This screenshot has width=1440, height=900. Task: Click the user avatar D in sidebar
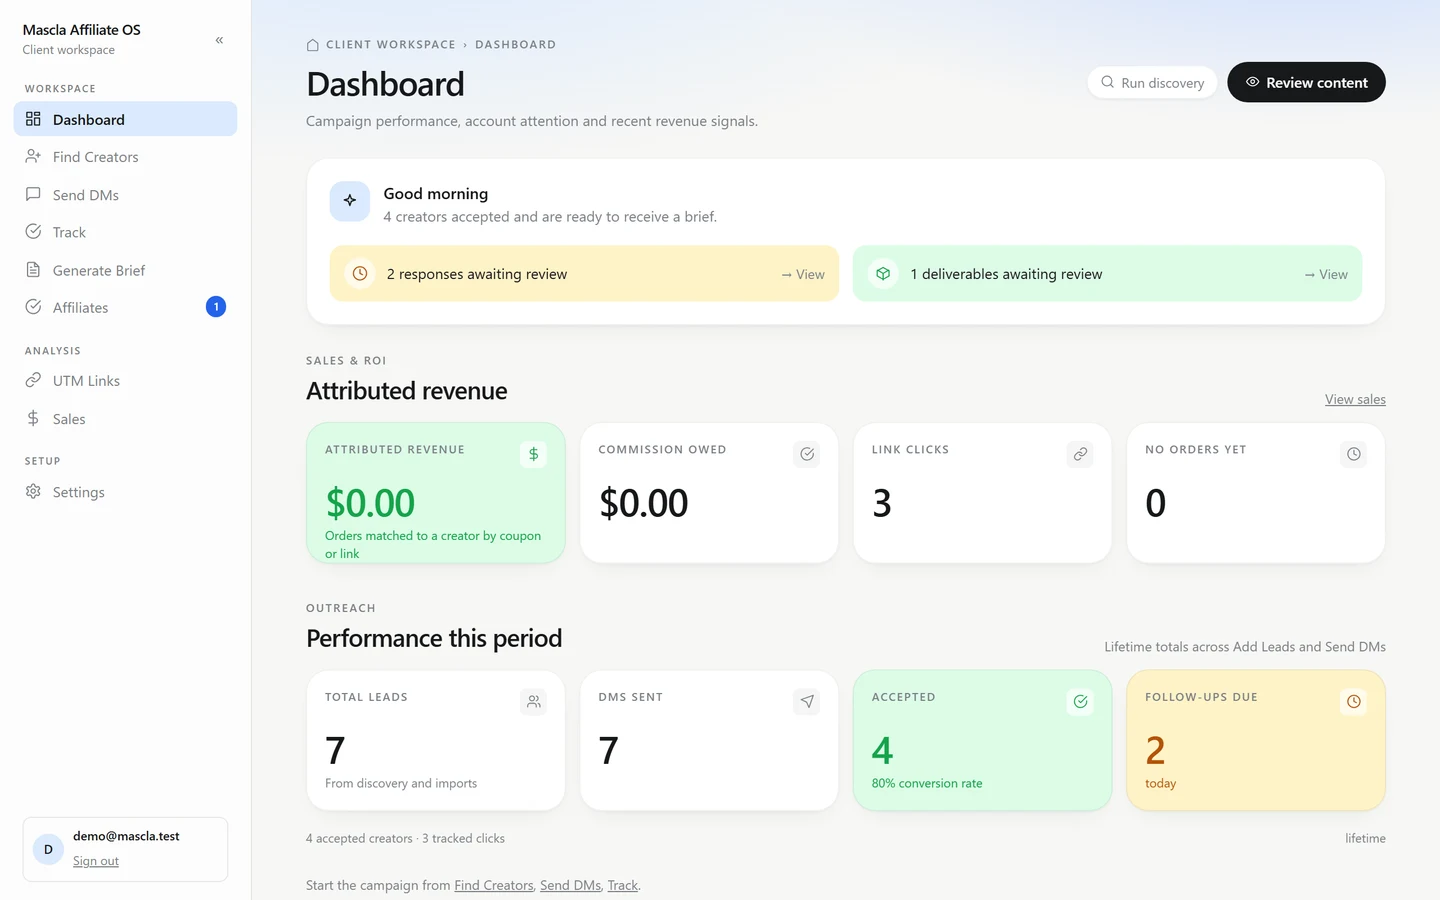click(x=48, y=849)
